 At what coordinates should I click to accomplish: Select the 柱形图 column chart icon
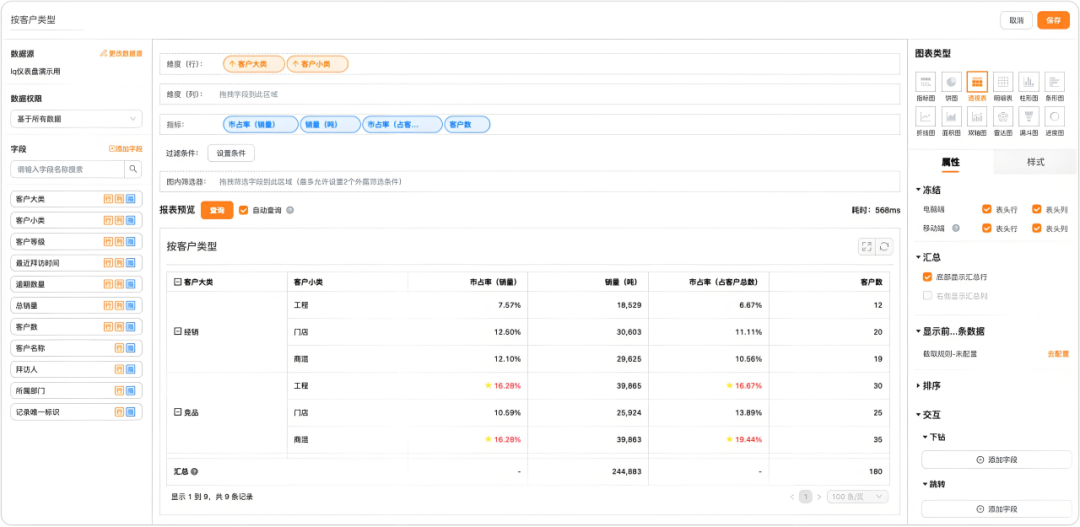pos(1029,82)
